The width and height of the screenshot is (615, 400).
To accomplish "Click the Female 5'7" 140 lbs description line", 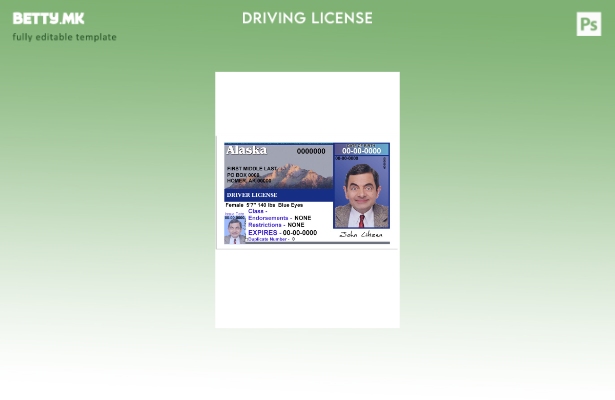I will point(263,204).
